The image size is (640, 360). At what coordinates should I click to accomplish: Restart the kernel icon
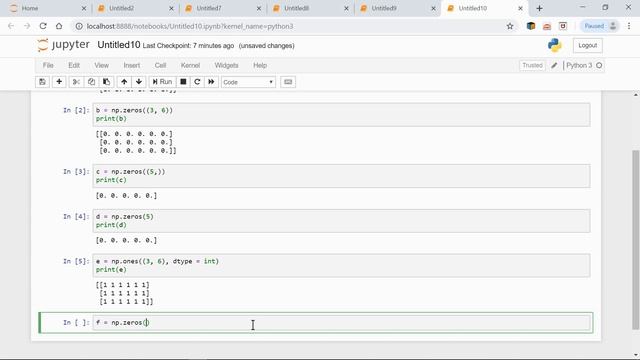197,82
